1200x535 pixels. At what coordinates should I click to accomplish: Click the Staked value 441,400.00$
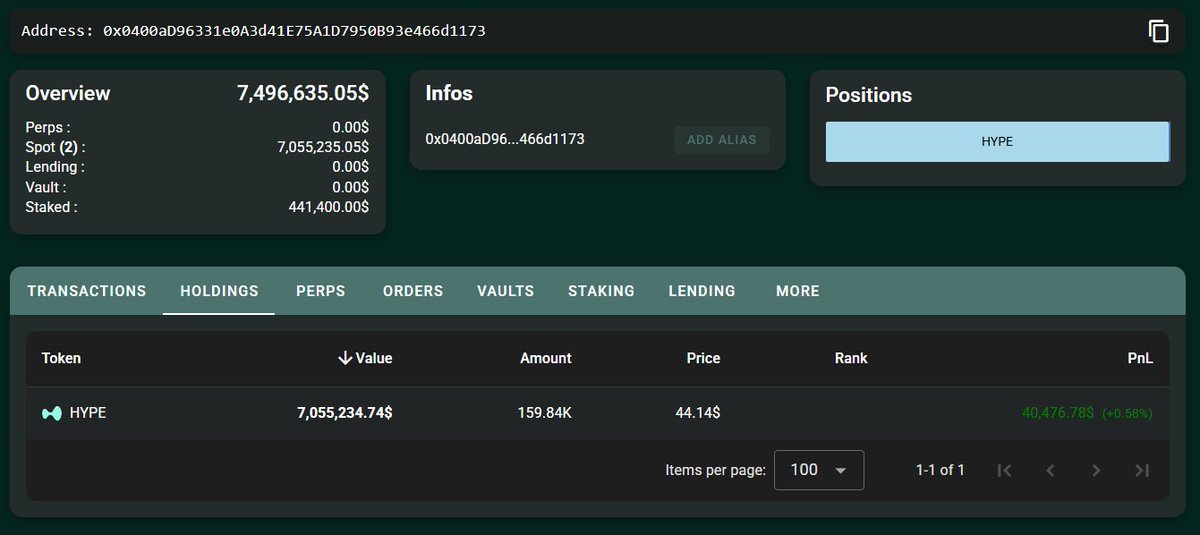pos(329,207)
